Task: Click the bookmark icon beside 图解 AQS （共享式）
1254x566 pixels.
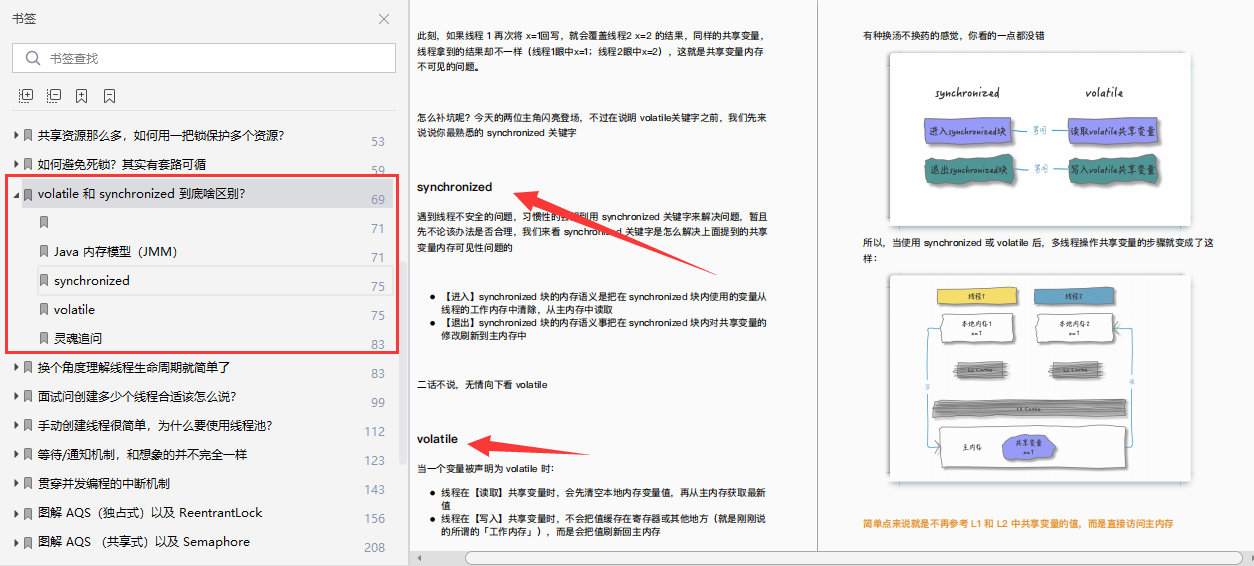Action: pos(28,542)
